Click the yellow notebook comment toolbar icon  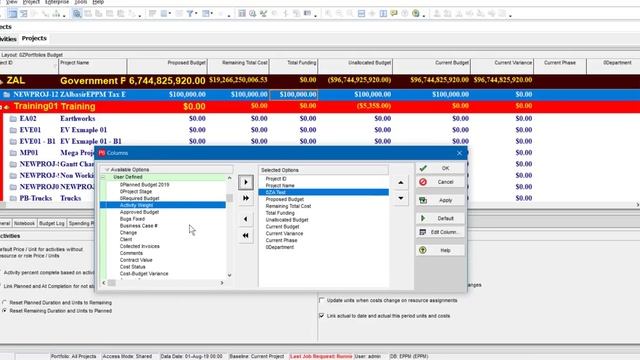394,13
